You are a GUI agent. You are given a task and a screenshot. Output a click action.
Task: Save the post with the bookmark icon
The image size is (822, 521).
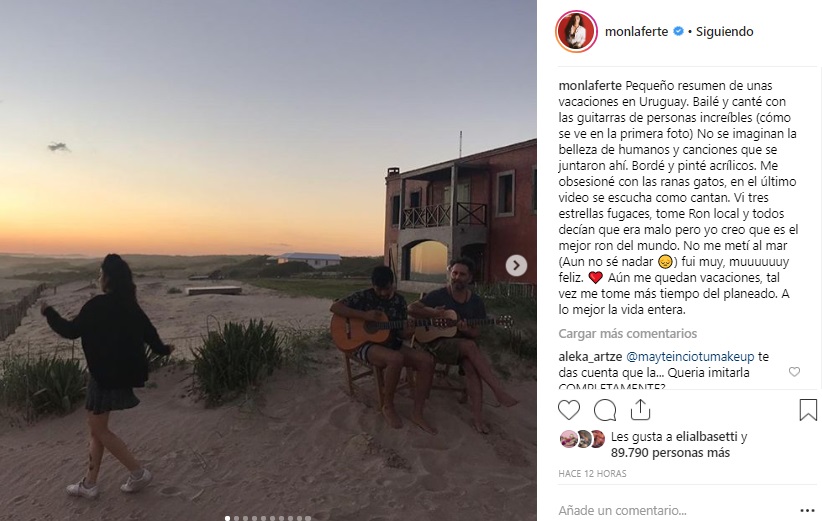coord(808,410)
